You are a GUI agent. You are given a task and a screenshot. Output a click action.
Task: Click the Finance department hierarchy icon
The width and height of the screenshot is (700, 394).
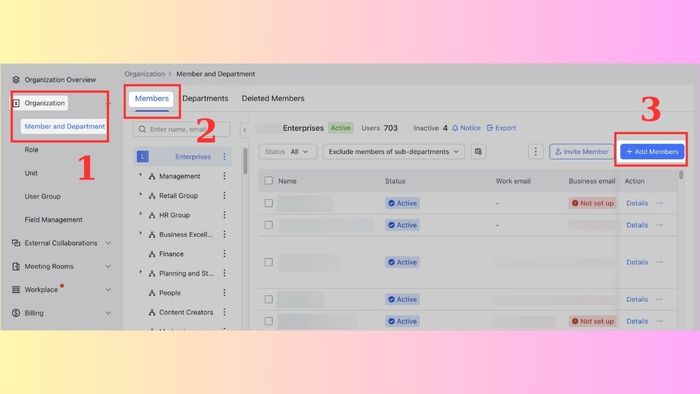pos(152,254)
